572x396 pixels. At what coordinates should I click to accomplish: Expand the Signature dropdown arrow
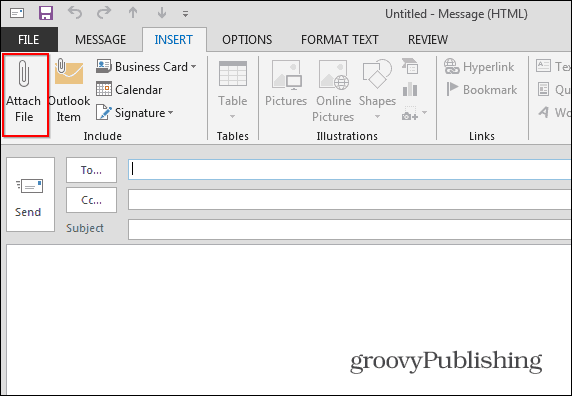170,113
